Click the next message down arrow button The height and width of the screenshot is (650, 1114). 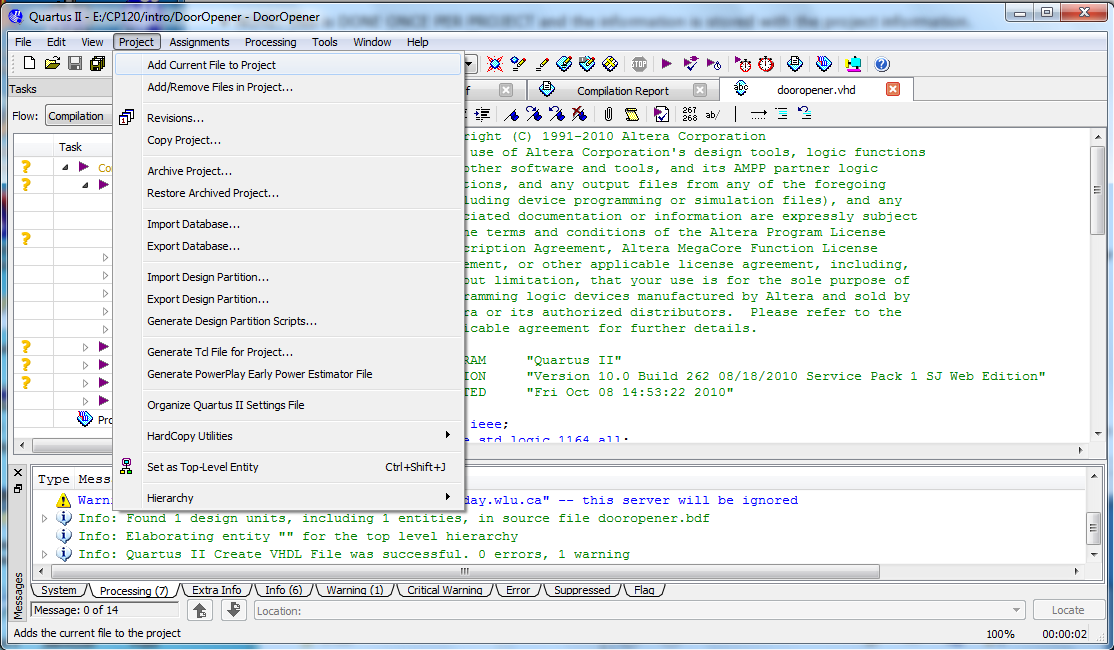(233, 610)
